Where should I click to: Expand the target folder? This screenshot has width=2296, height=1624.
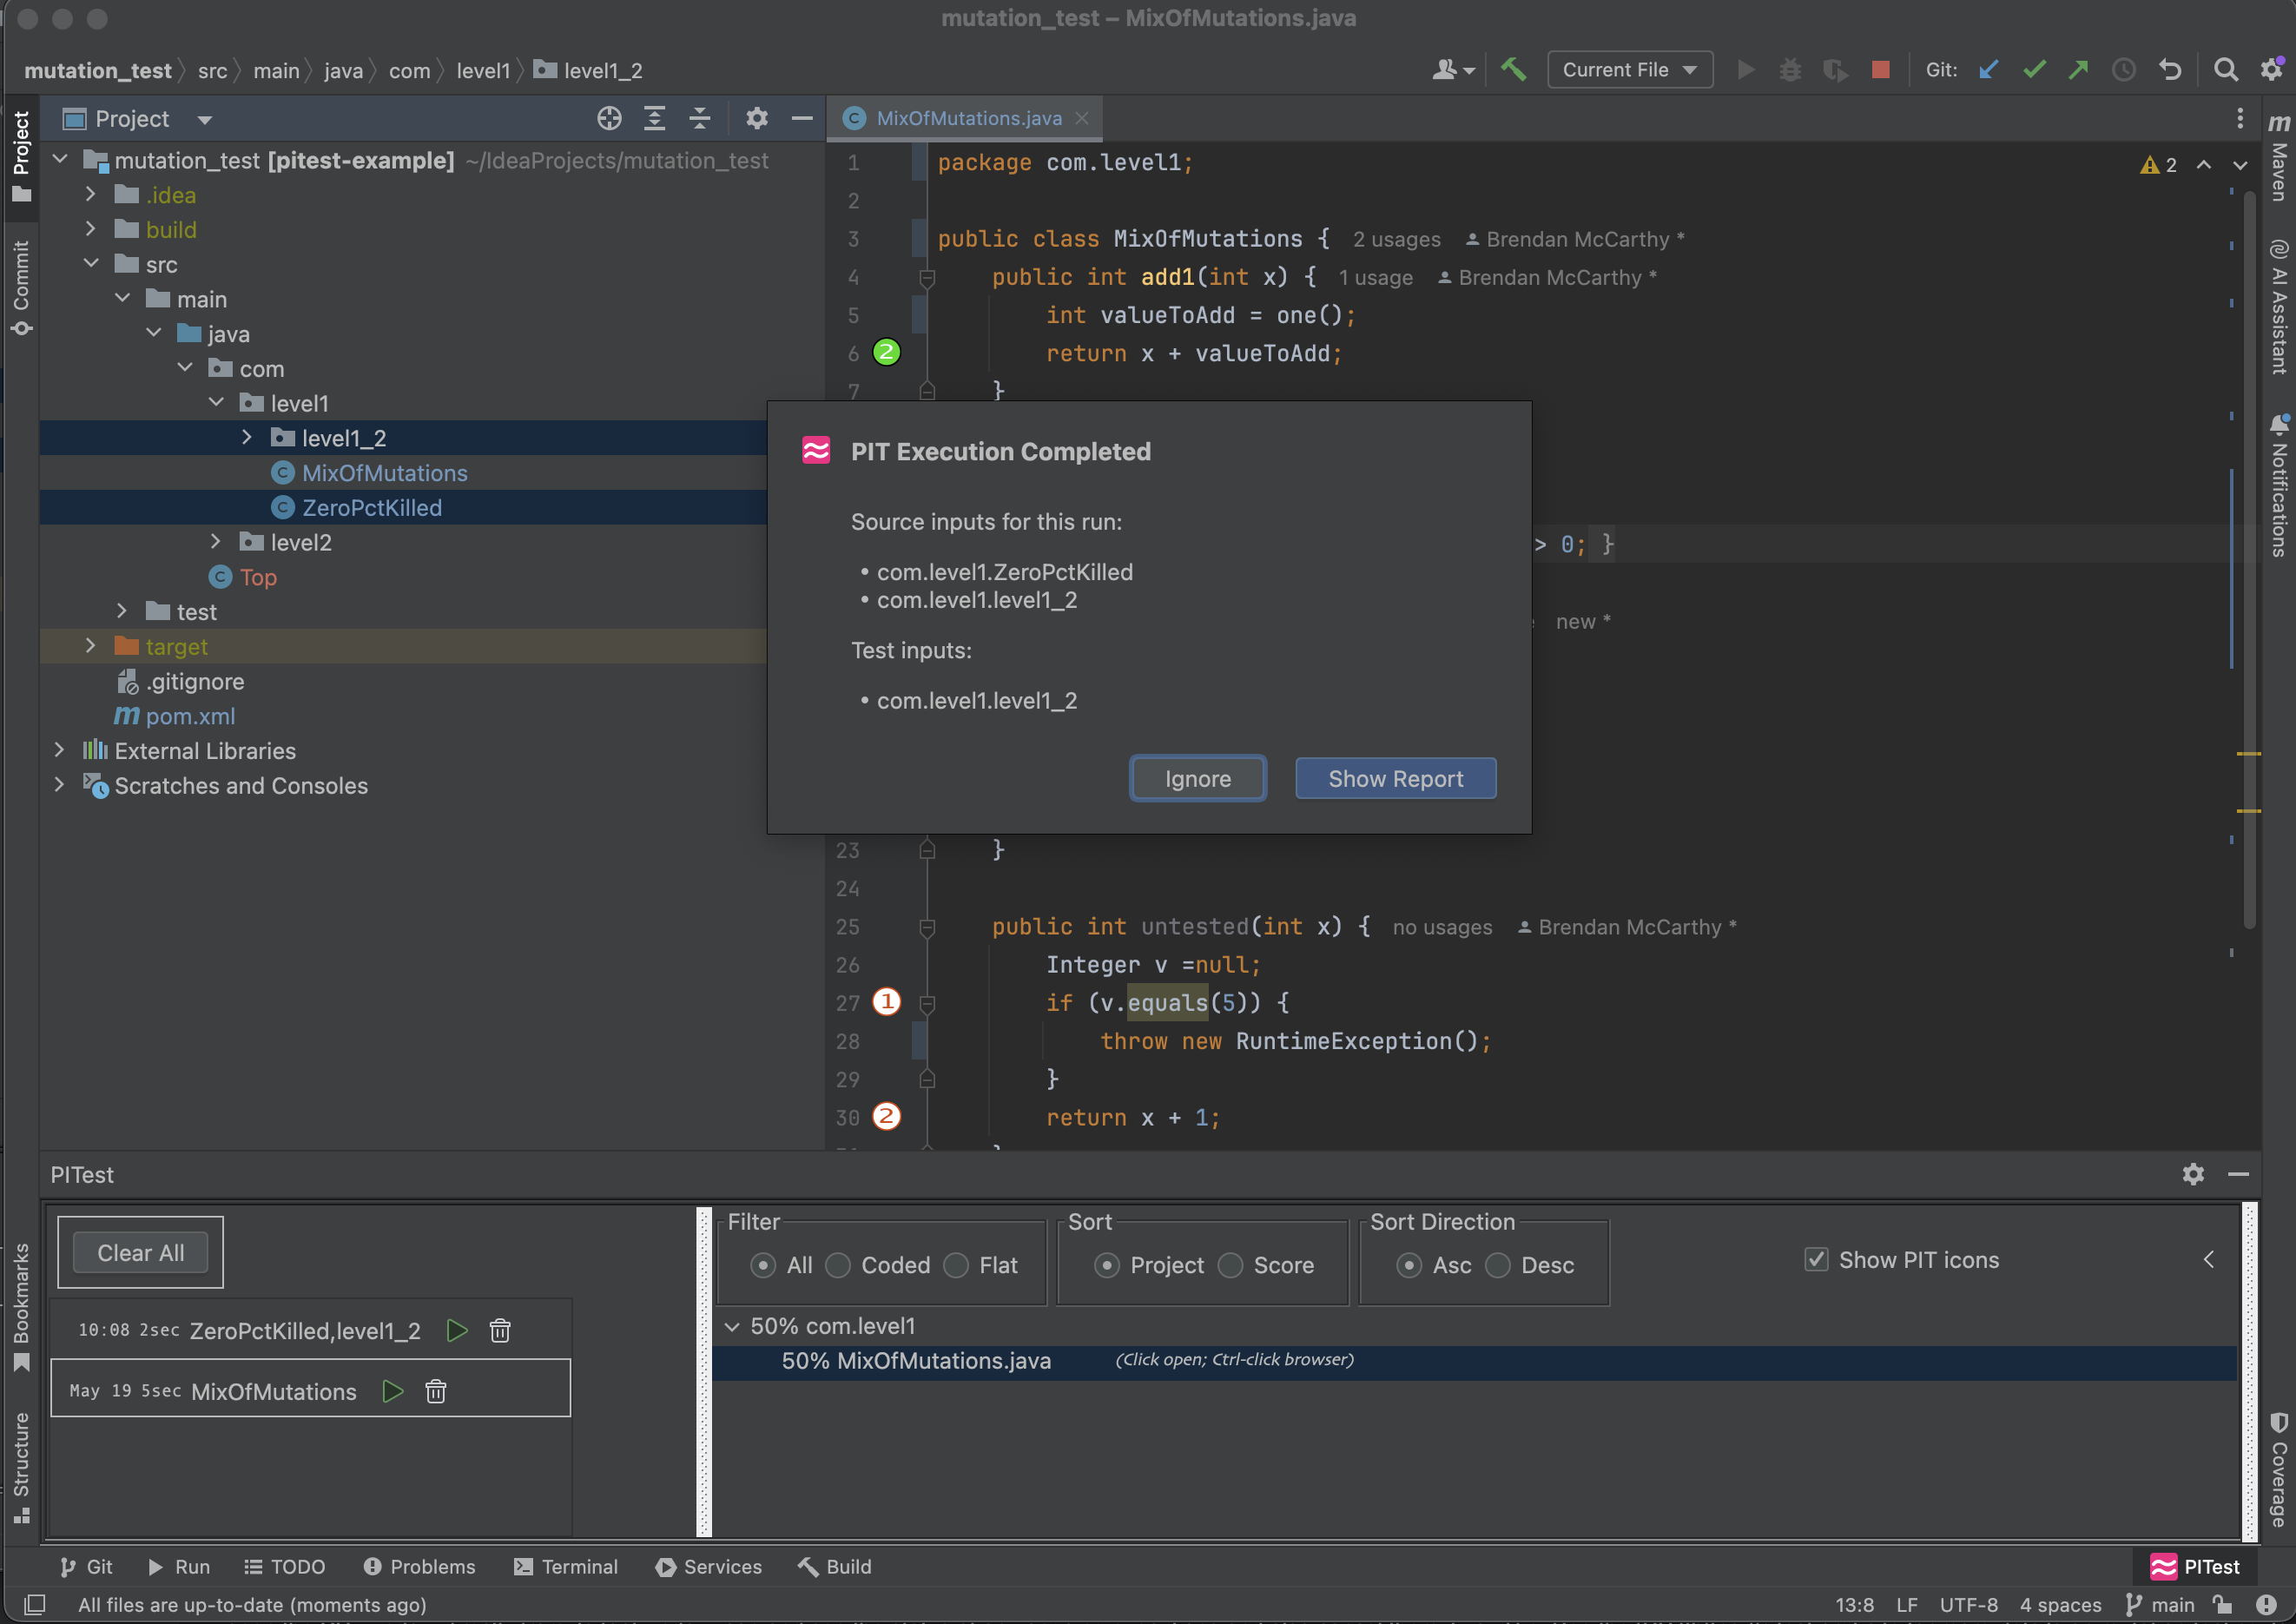pyautogui.click(x=91, y=646)
